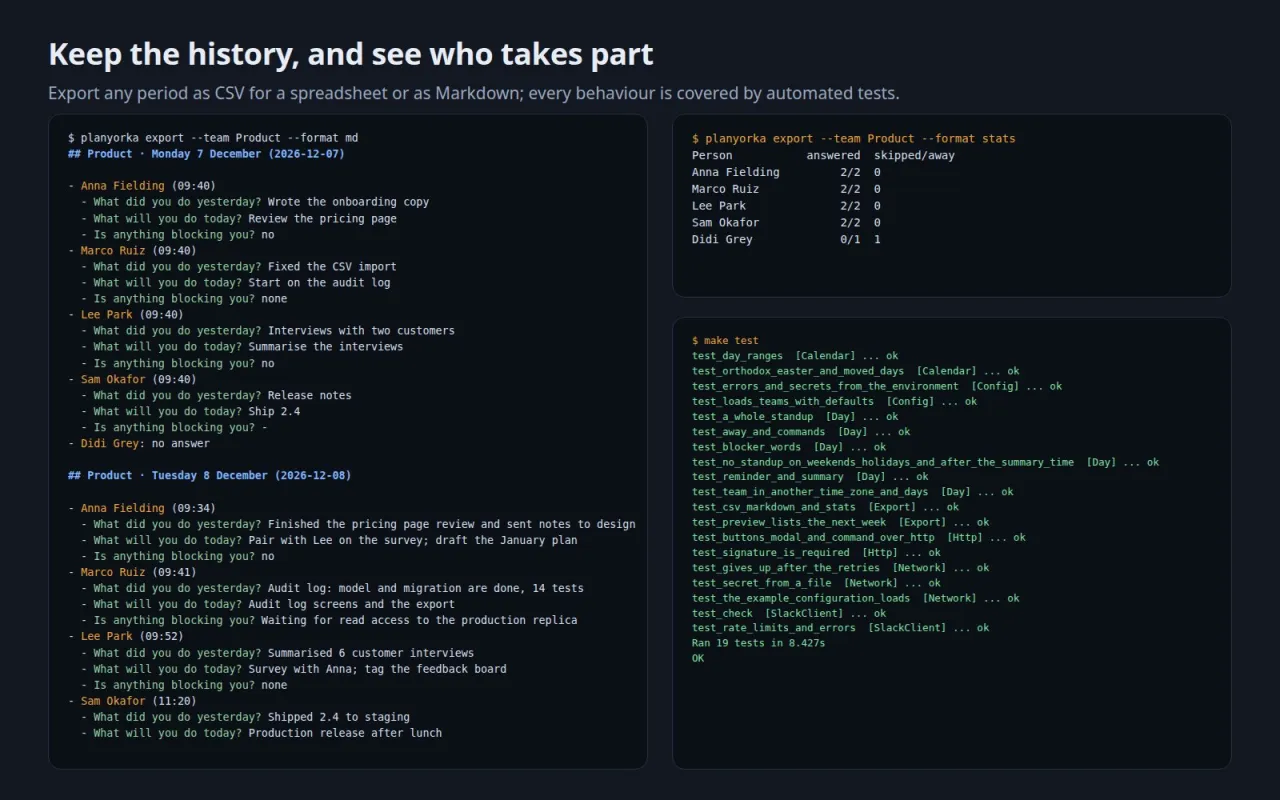Click "Waiting for read access to the production replica"
This screenshot has width=1280, height=800.
(x=419, y=620)
